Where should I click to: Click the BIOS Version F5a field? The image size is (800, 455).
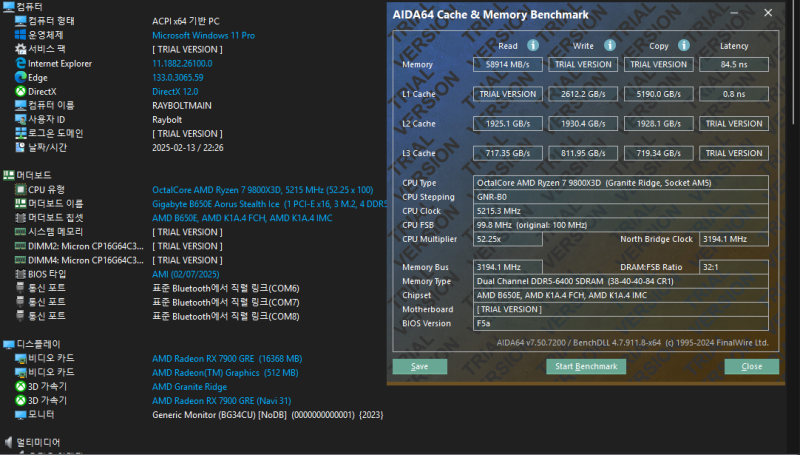point(620,323)
